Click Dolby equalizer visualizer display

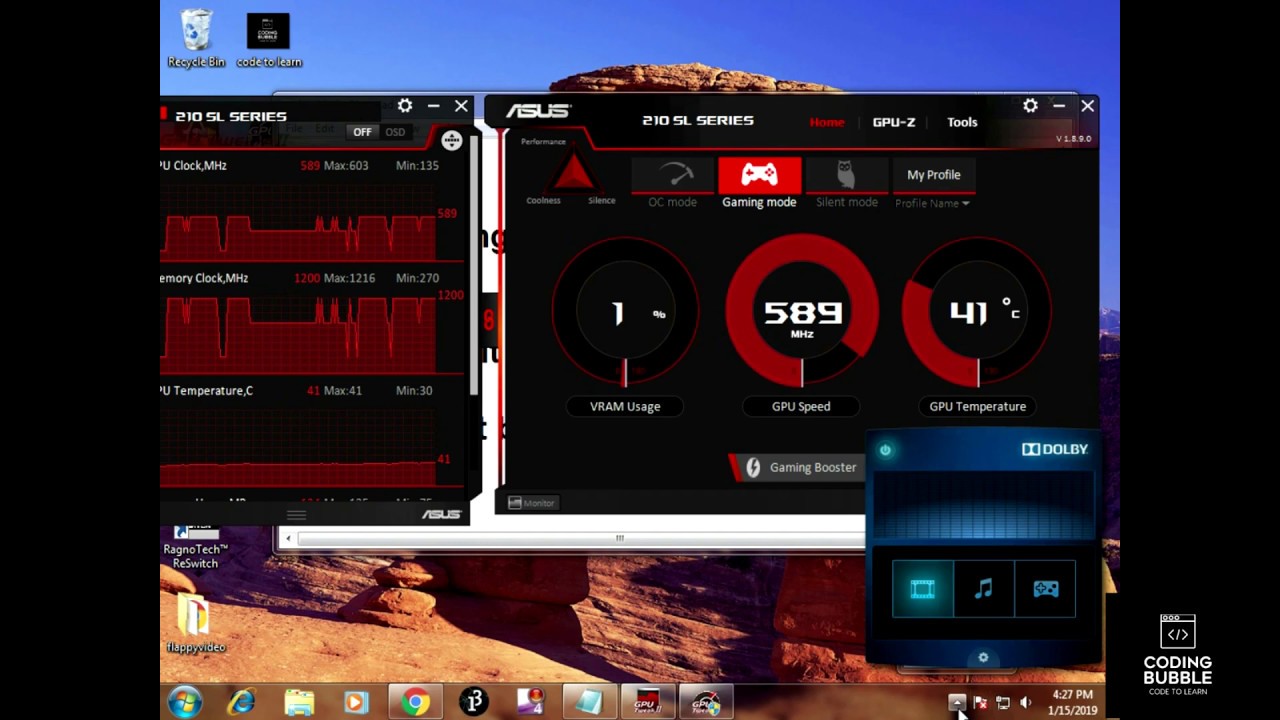983,505
